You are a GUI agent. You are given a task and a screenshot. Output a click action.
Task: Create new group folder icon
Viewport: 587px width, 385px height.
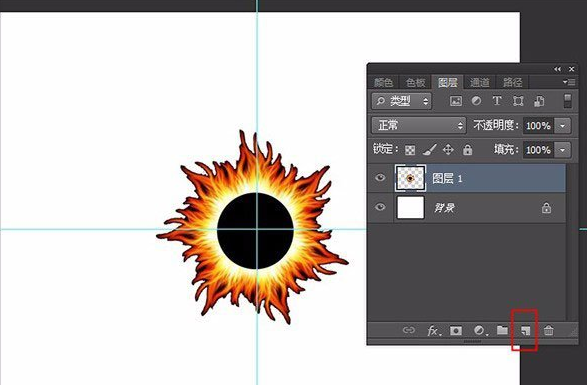pos(502,330)
